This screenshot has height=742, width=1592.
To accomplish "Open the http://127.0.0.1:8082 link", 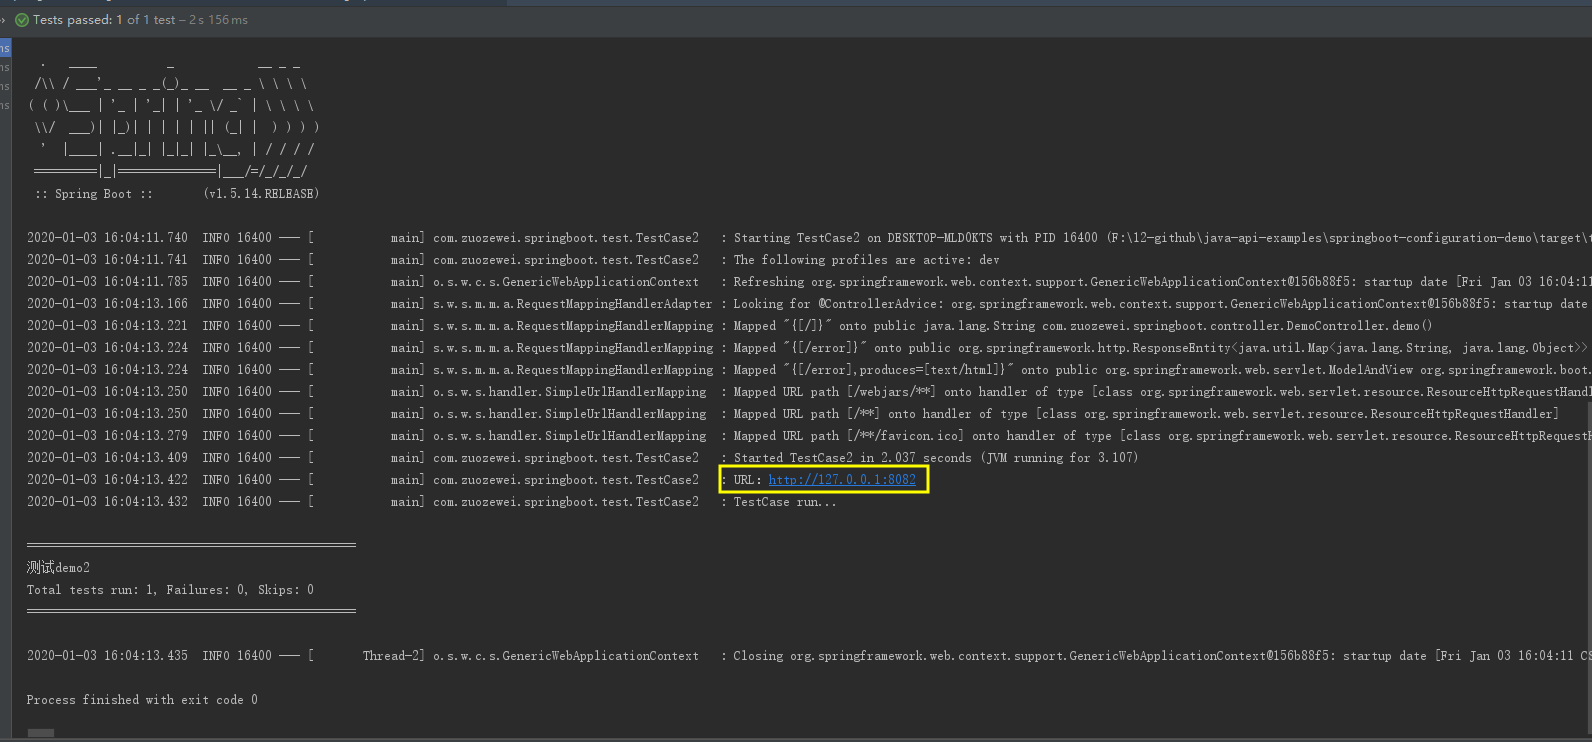I will (842, 480).
